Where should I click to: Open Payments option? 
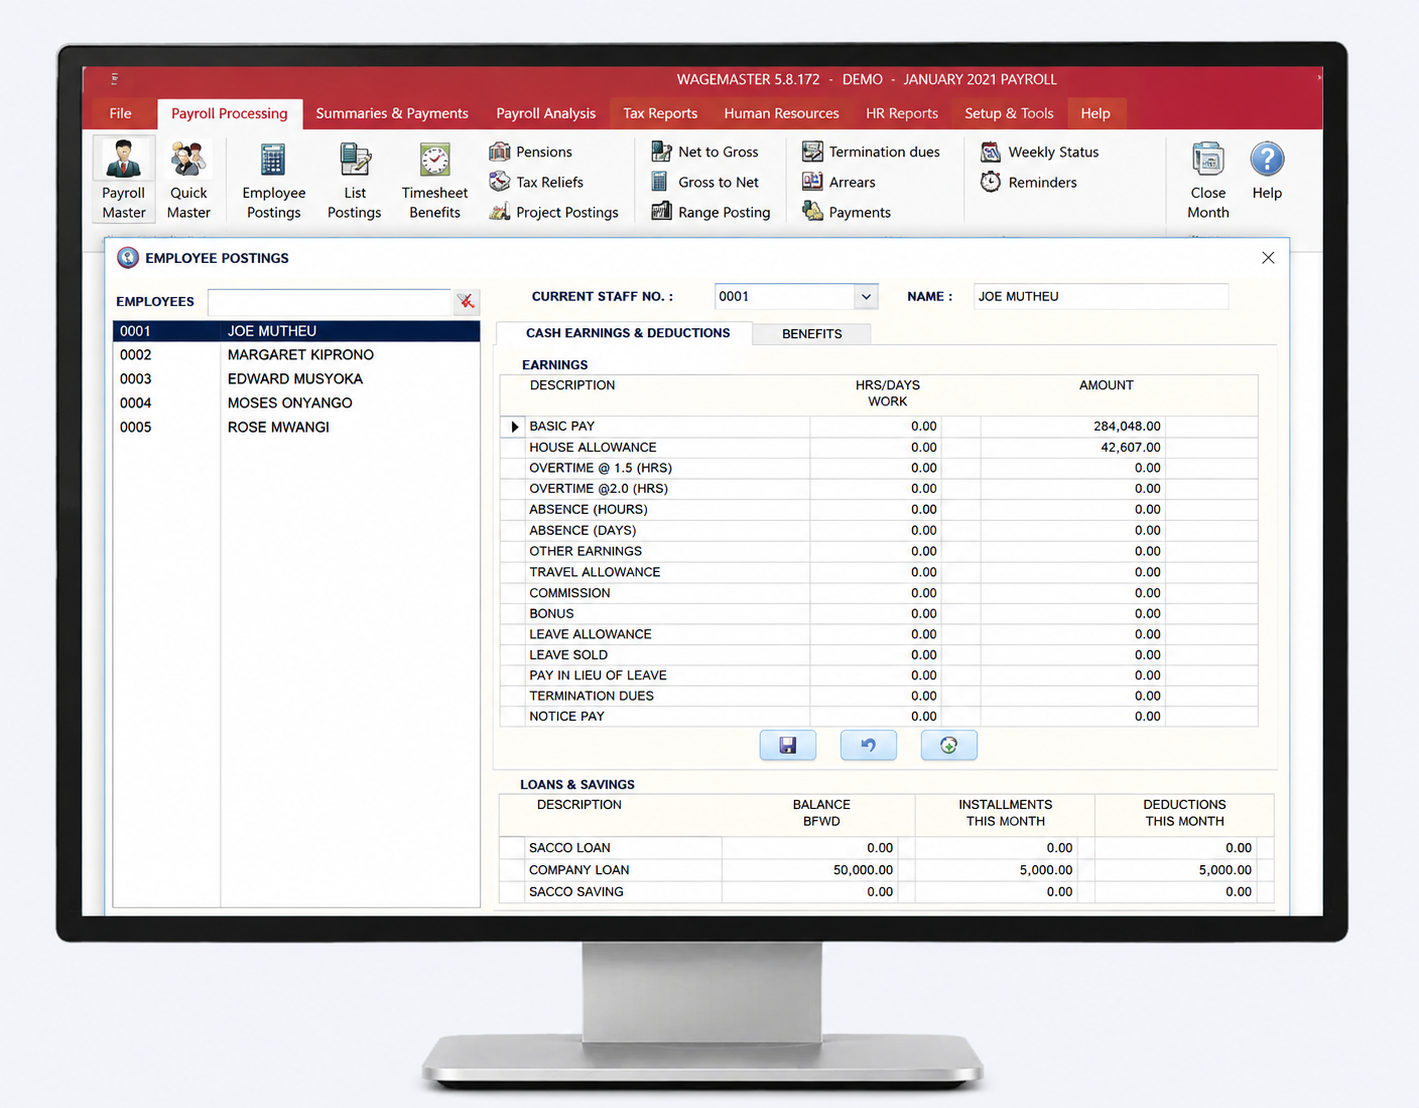(x=846, y=212)
